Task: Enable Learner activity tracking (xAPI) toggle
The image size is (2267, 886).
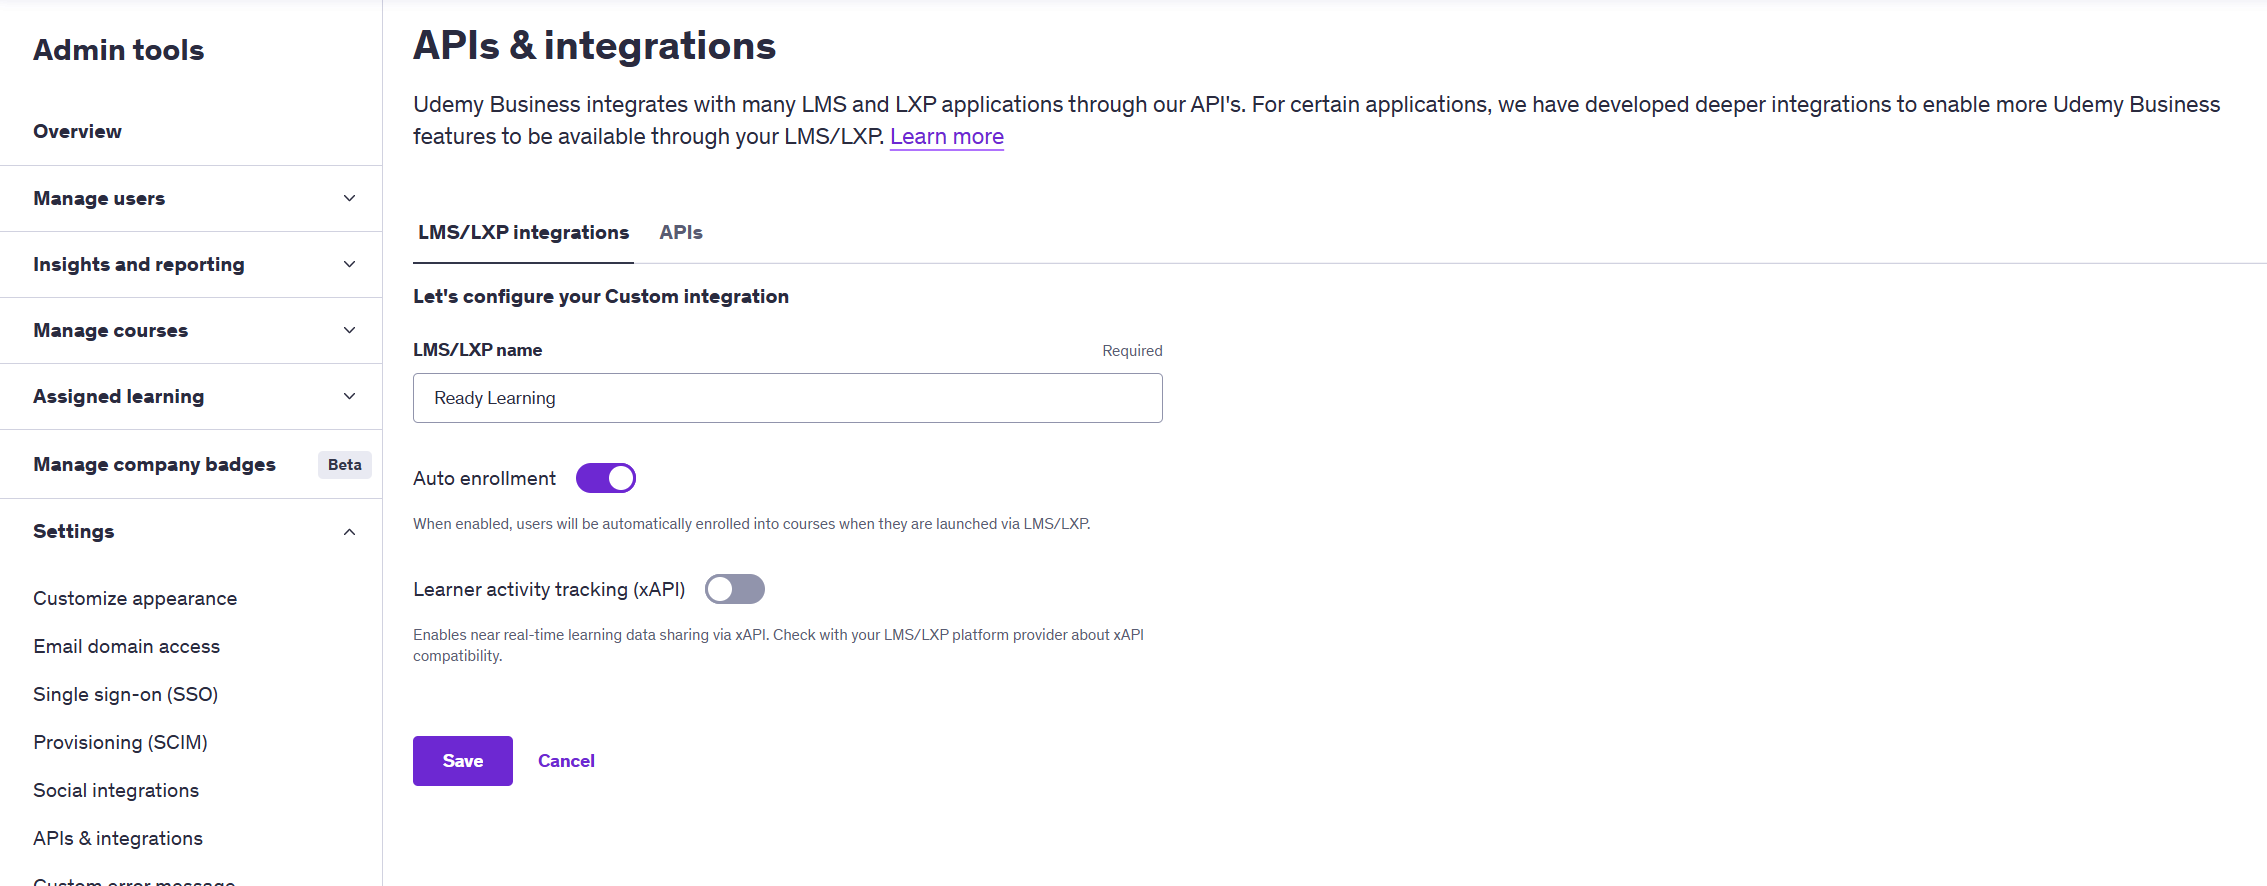Action: [x=735, y=589]
